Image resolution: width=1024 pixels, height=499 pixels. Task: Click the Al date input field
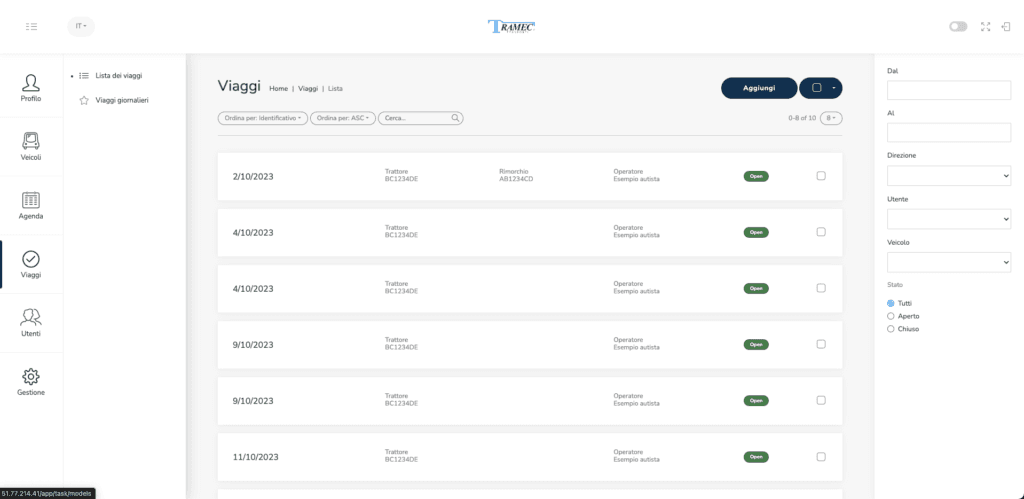tap(949, 133)
